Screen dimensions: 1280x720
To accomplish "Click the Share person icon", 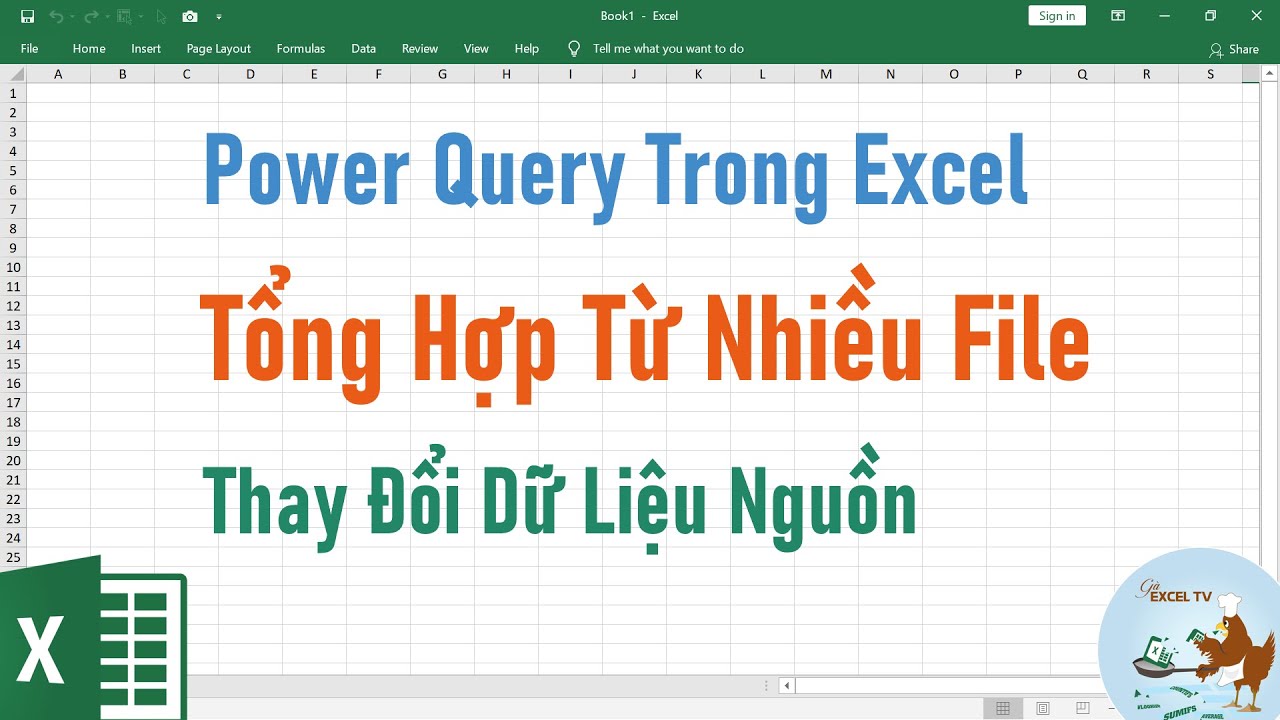I will tap(1215, 49).
